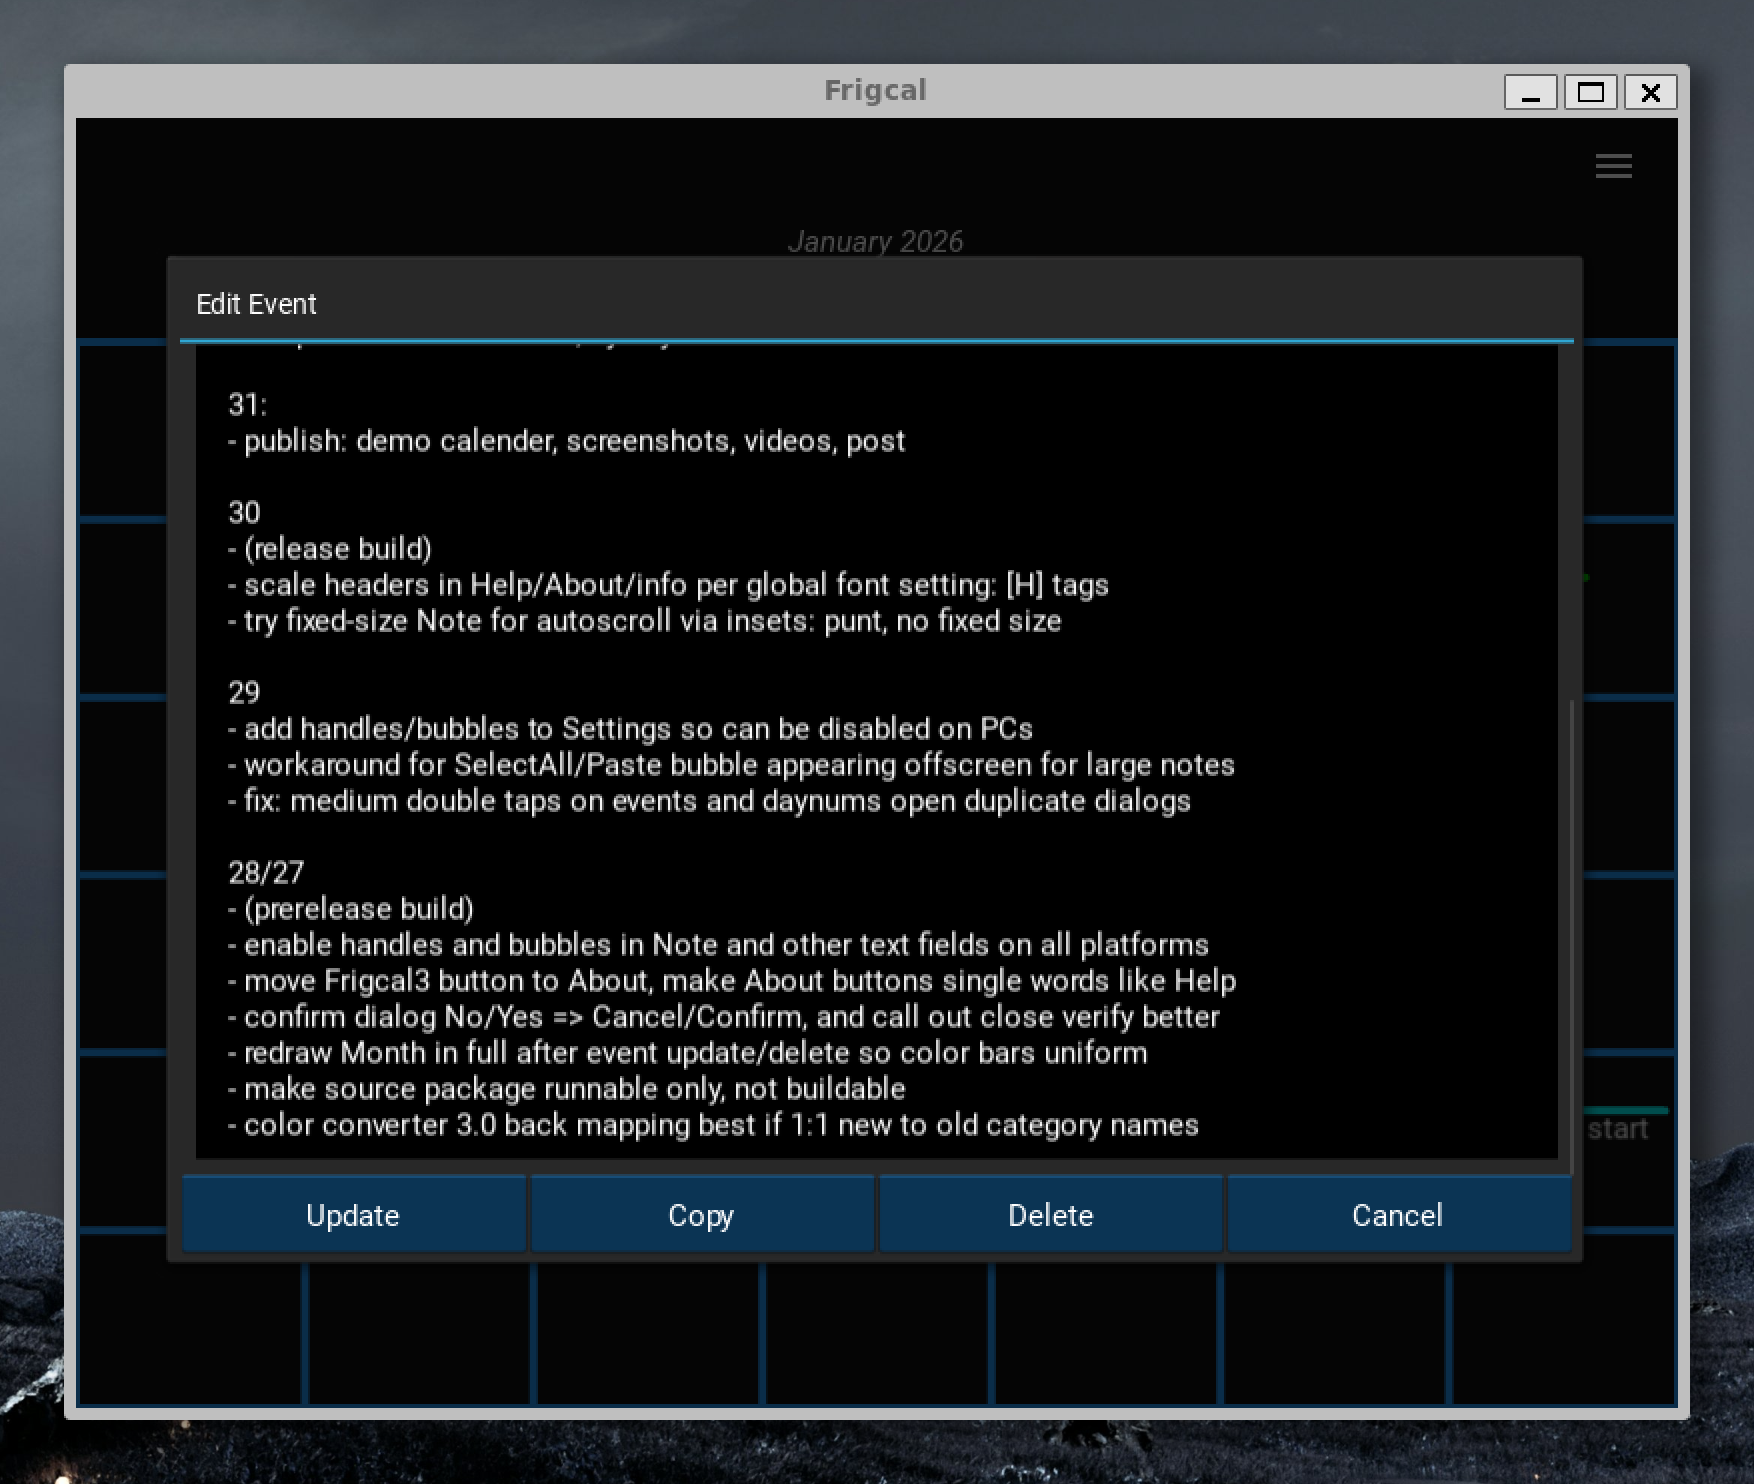Open the hamburger menu icon

coord(1613,166)
